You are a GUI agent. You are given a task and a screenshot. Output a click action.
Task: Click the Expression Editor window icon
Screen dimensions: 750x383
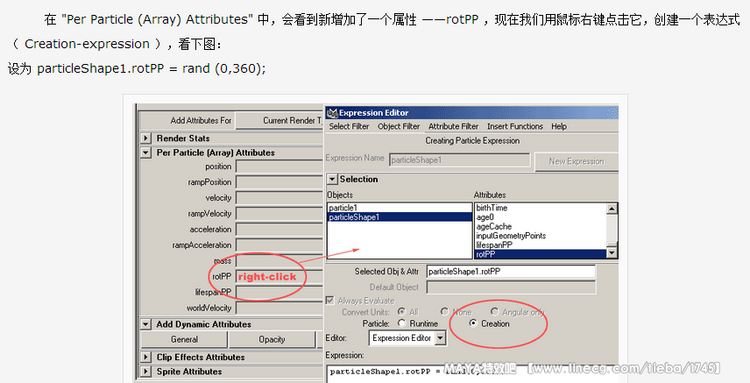click(x=332, y=113)
